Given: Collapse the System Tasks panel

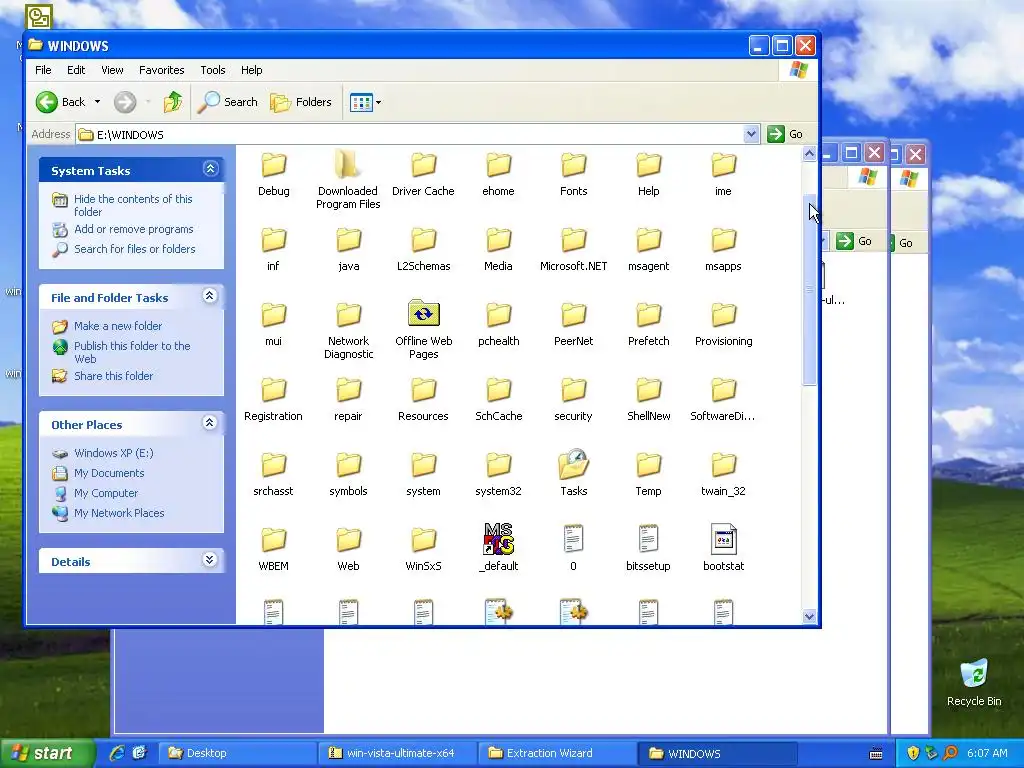Looking at the screenshot, I should click(x=210, y=169).
